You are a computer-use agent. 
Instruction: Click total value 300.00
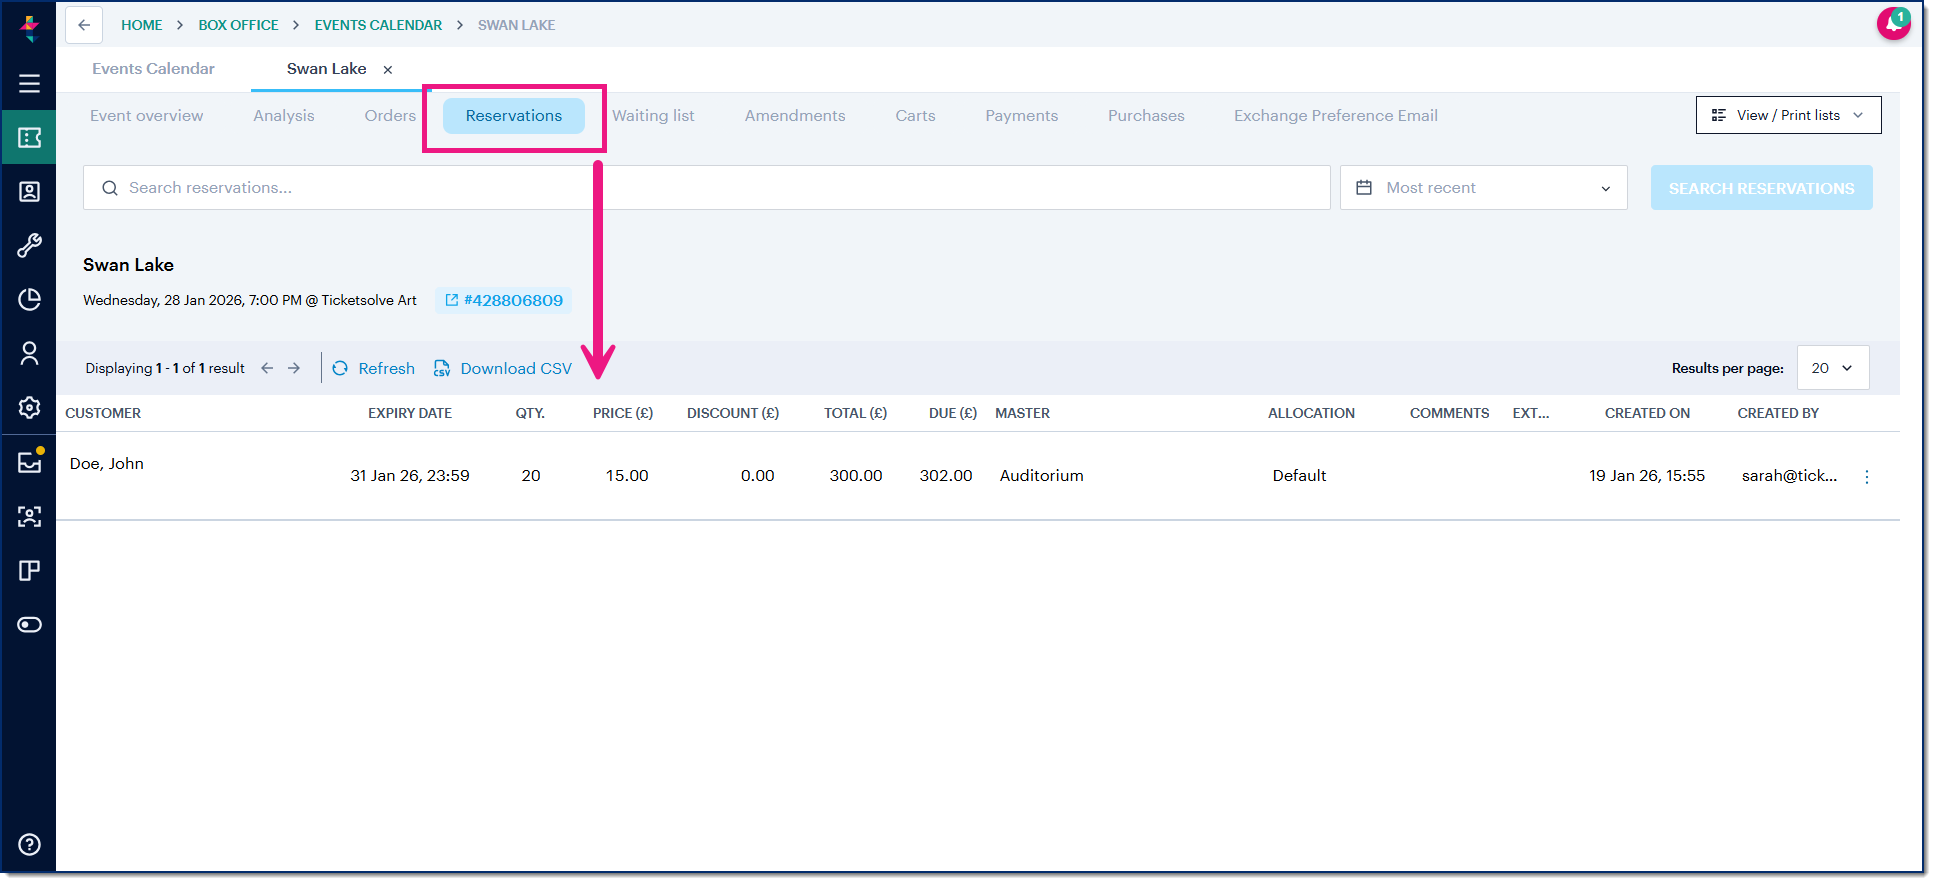[856, 476]
